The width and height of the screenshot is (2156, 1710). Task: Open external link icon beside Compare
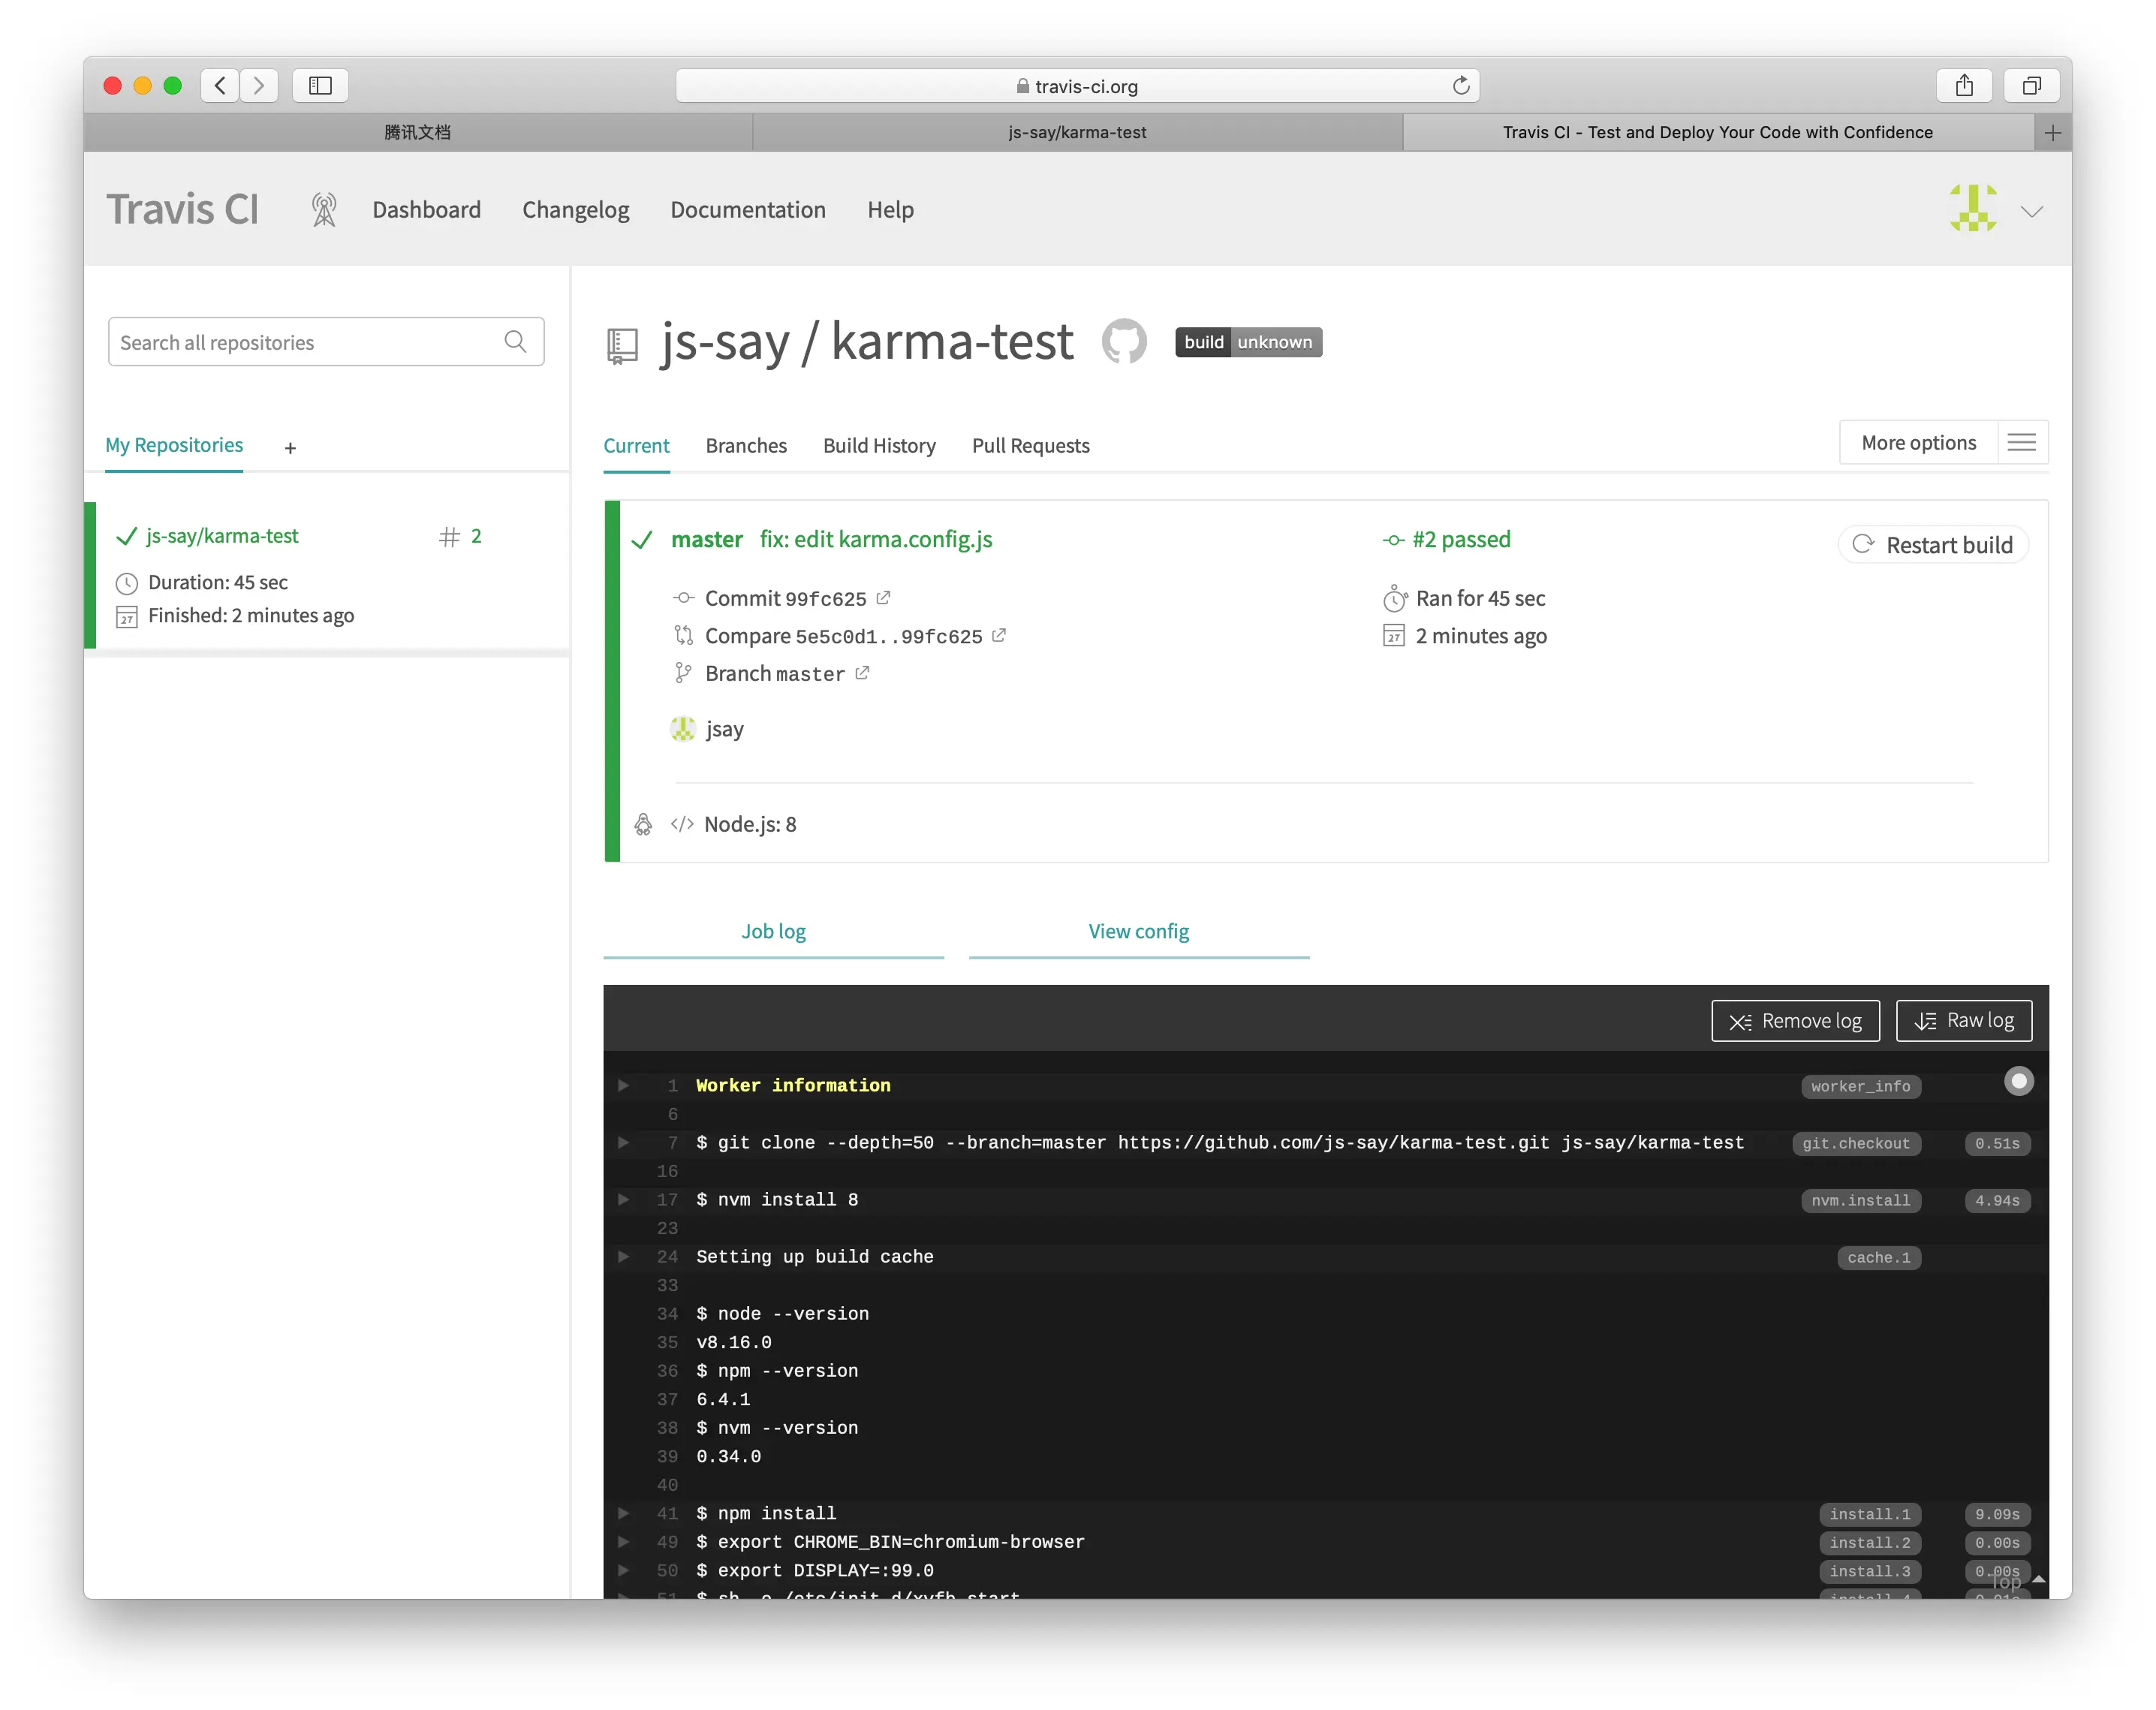click(998, 635)
